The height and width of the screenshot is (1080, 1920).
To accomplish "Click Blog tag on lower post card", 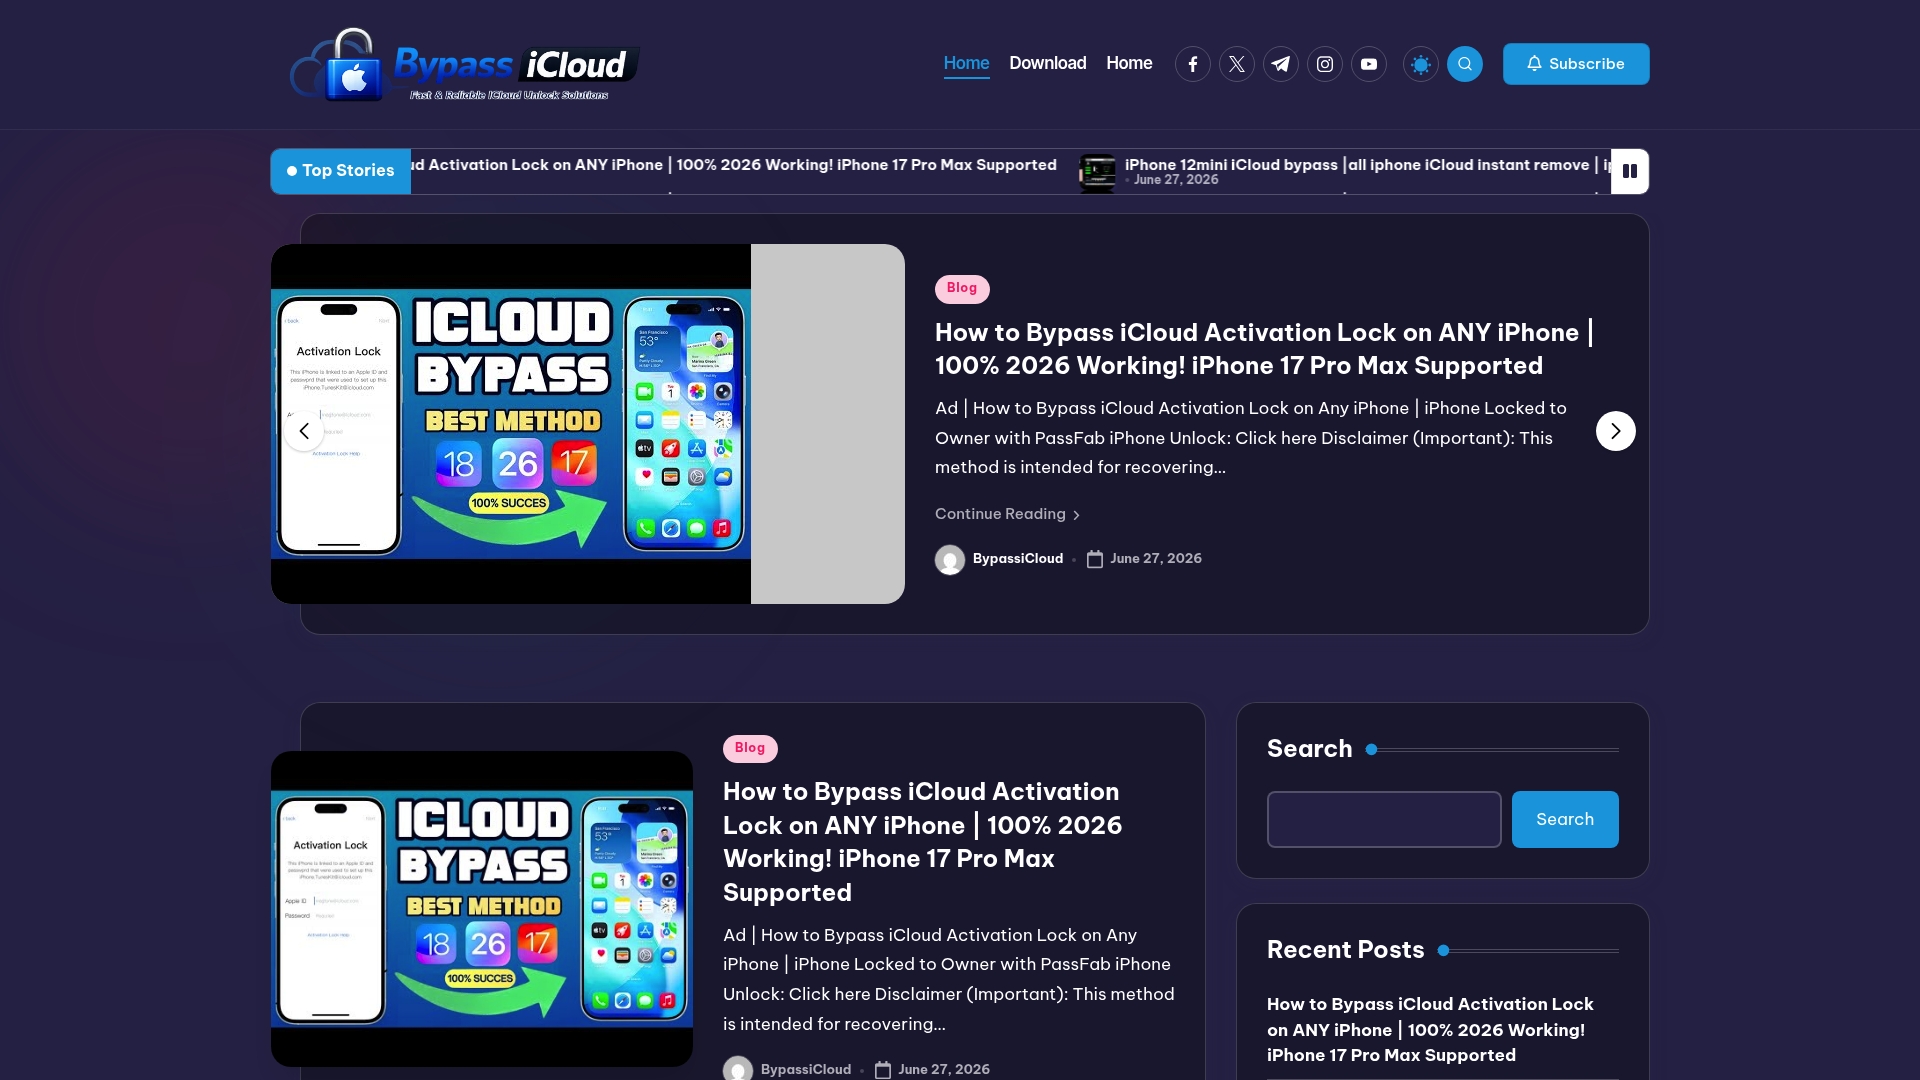I will tap(750, 749).
